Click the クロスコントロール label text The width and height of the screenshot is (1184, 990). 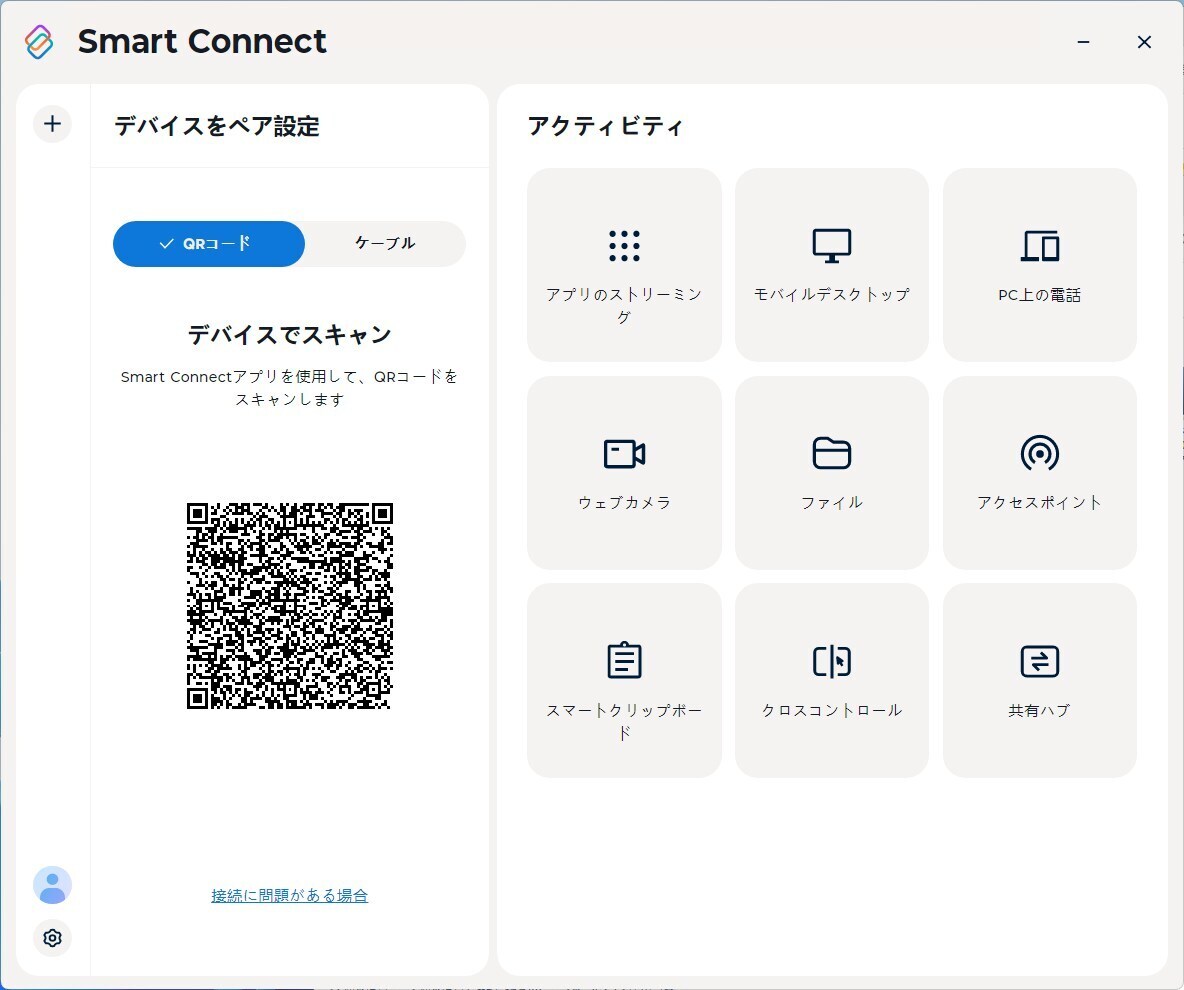point(832,710)
